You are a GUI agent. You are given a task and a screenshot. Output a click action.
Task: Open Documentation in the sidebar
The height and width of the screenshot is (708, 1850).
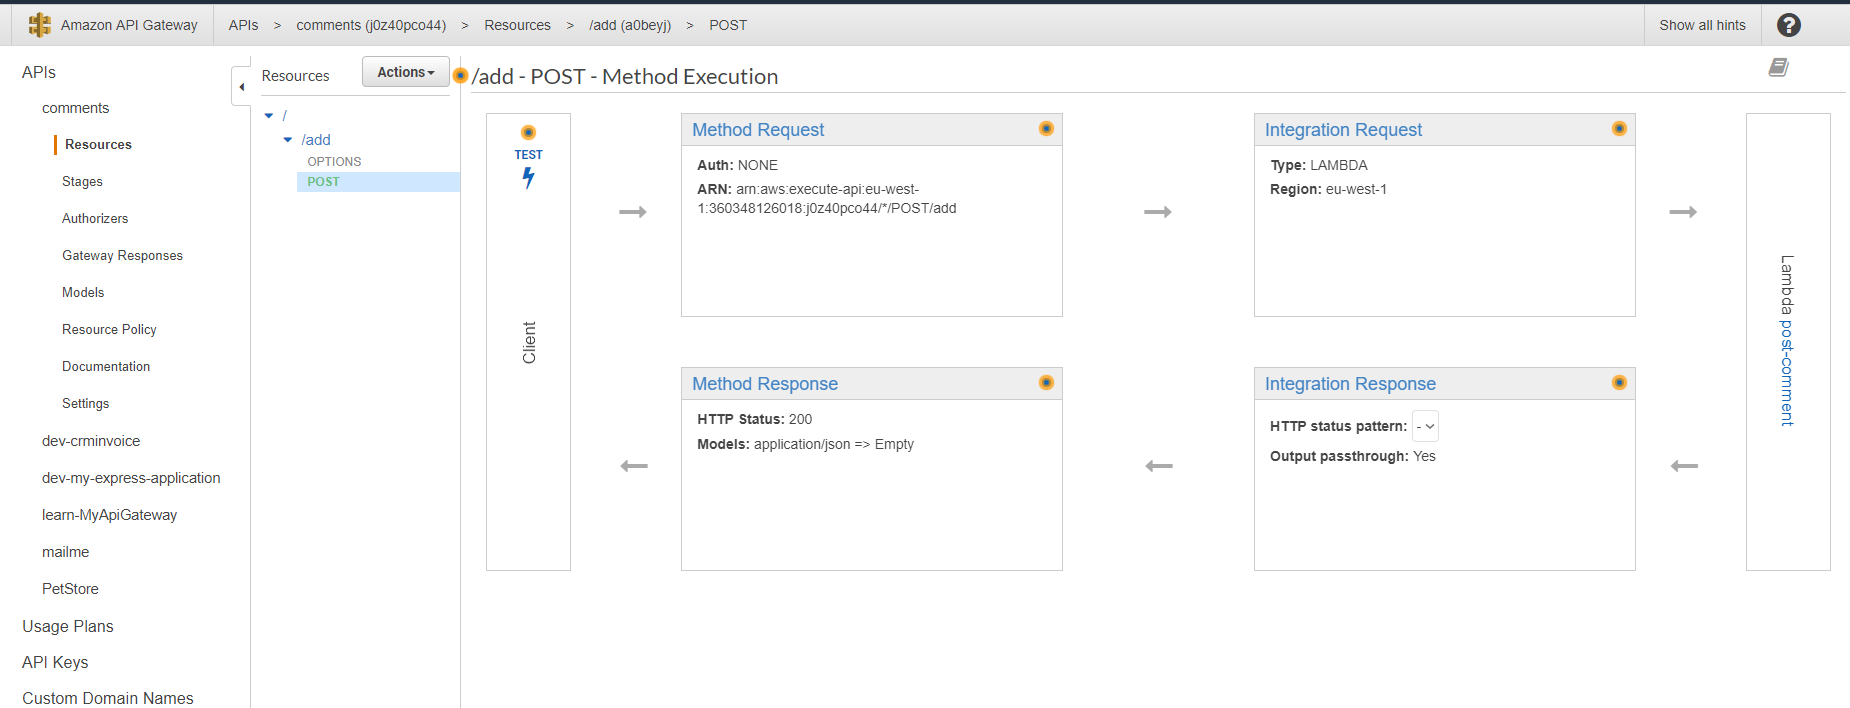pos(106,367)
